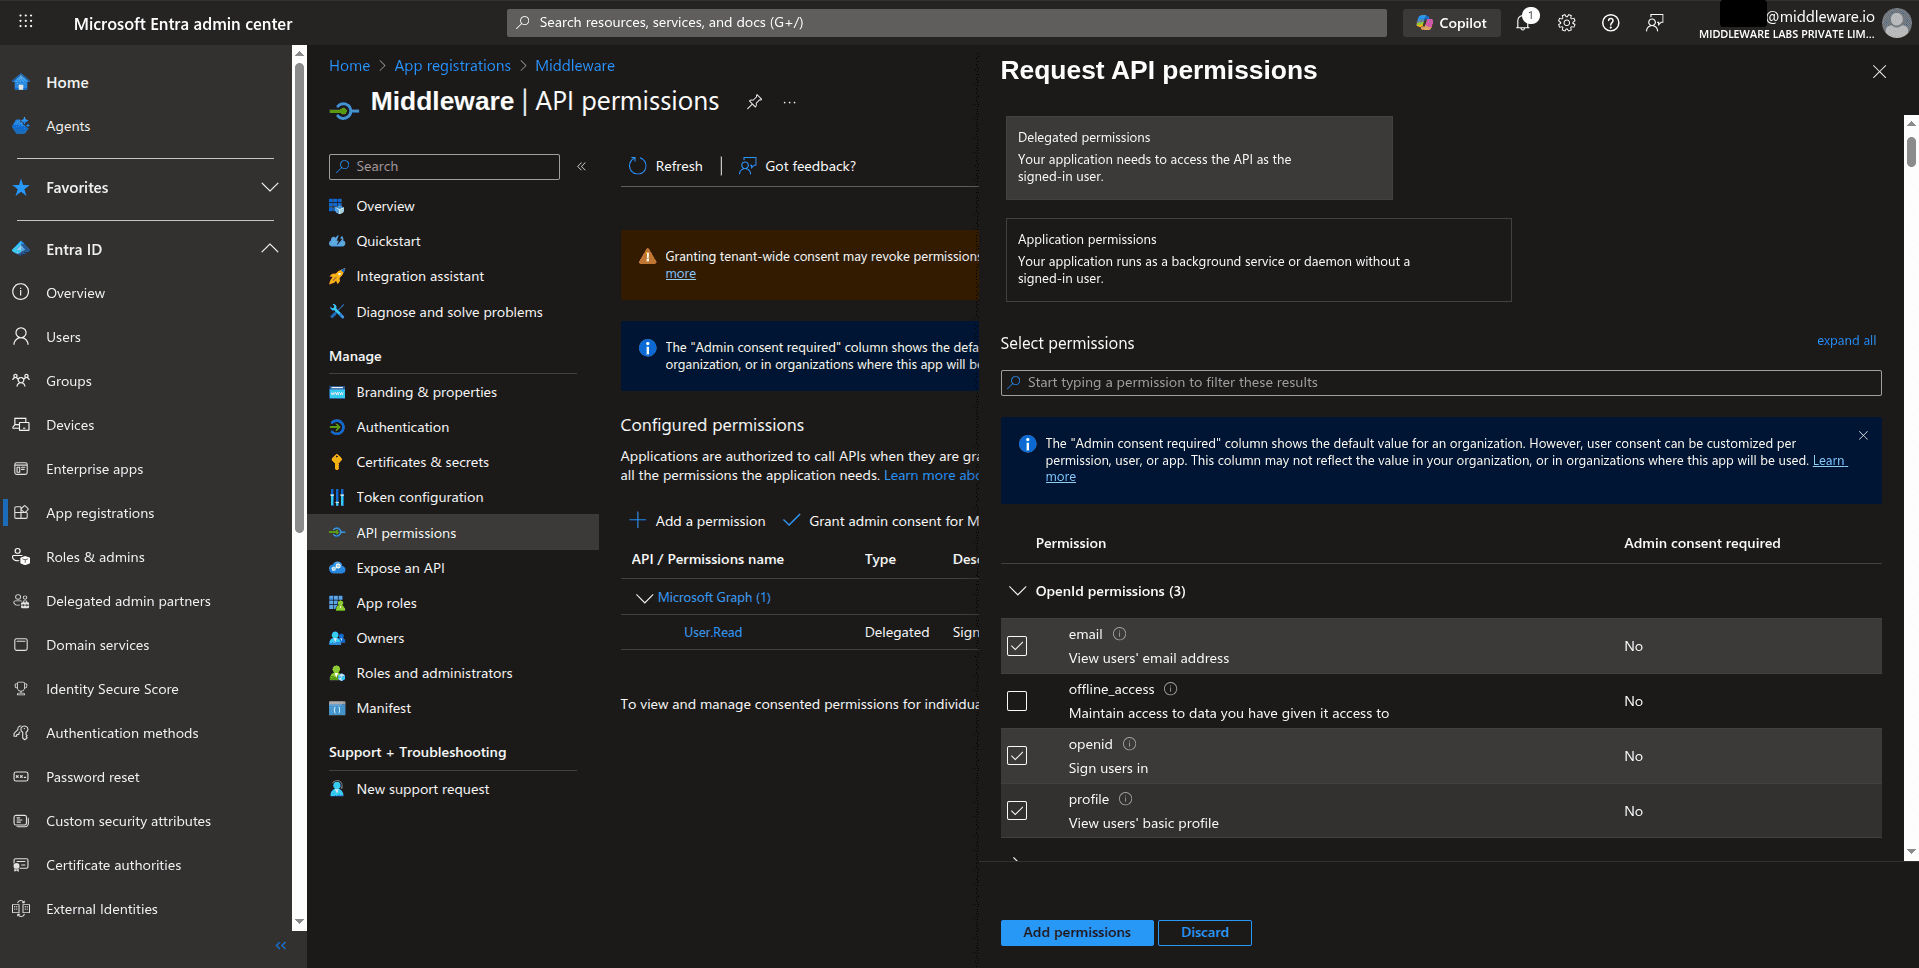Click the app launcher grid icon
The height and width of the screenshot is (968, 1919).
[26, 22]
